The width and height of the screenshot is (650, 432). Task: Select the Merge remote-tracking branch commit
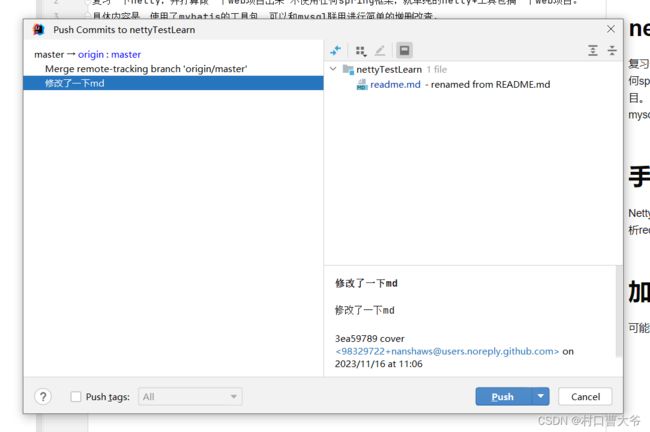click(146, 69)
